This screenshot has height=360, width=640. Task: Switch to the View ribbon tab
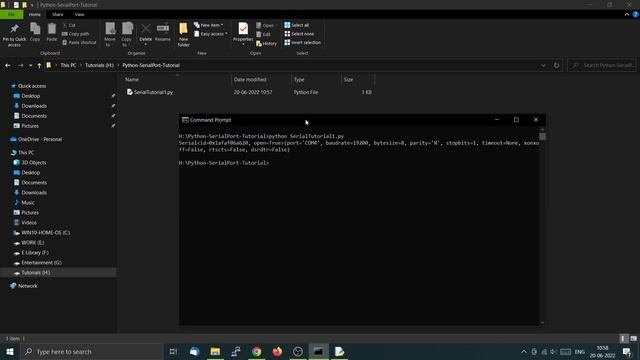(79, 14)
